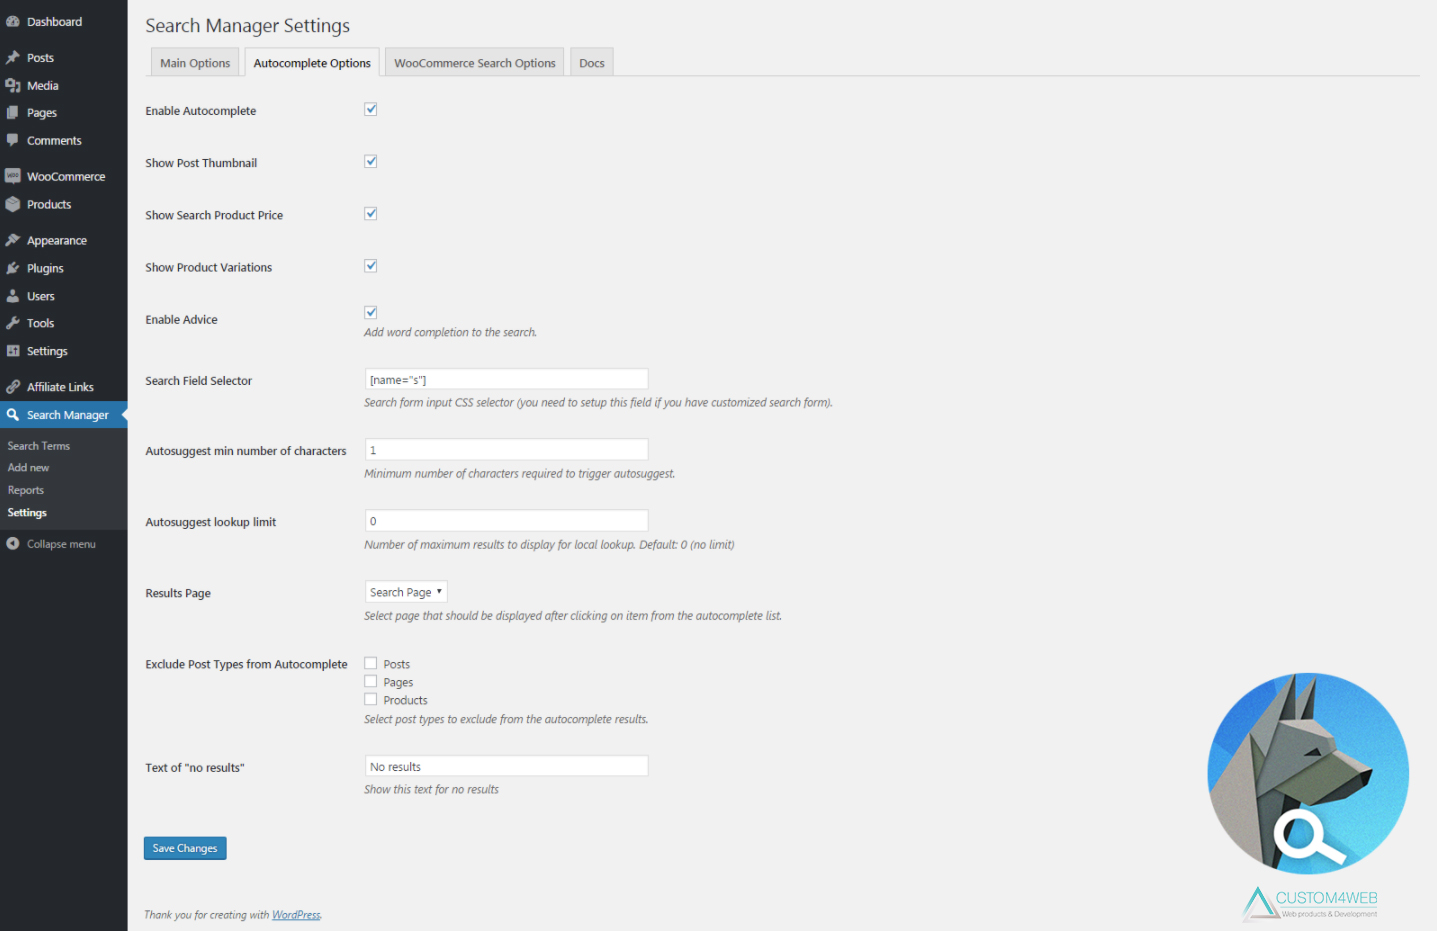Follow the WordPress footer link
1437x931 pixels.
pos(296,915)
